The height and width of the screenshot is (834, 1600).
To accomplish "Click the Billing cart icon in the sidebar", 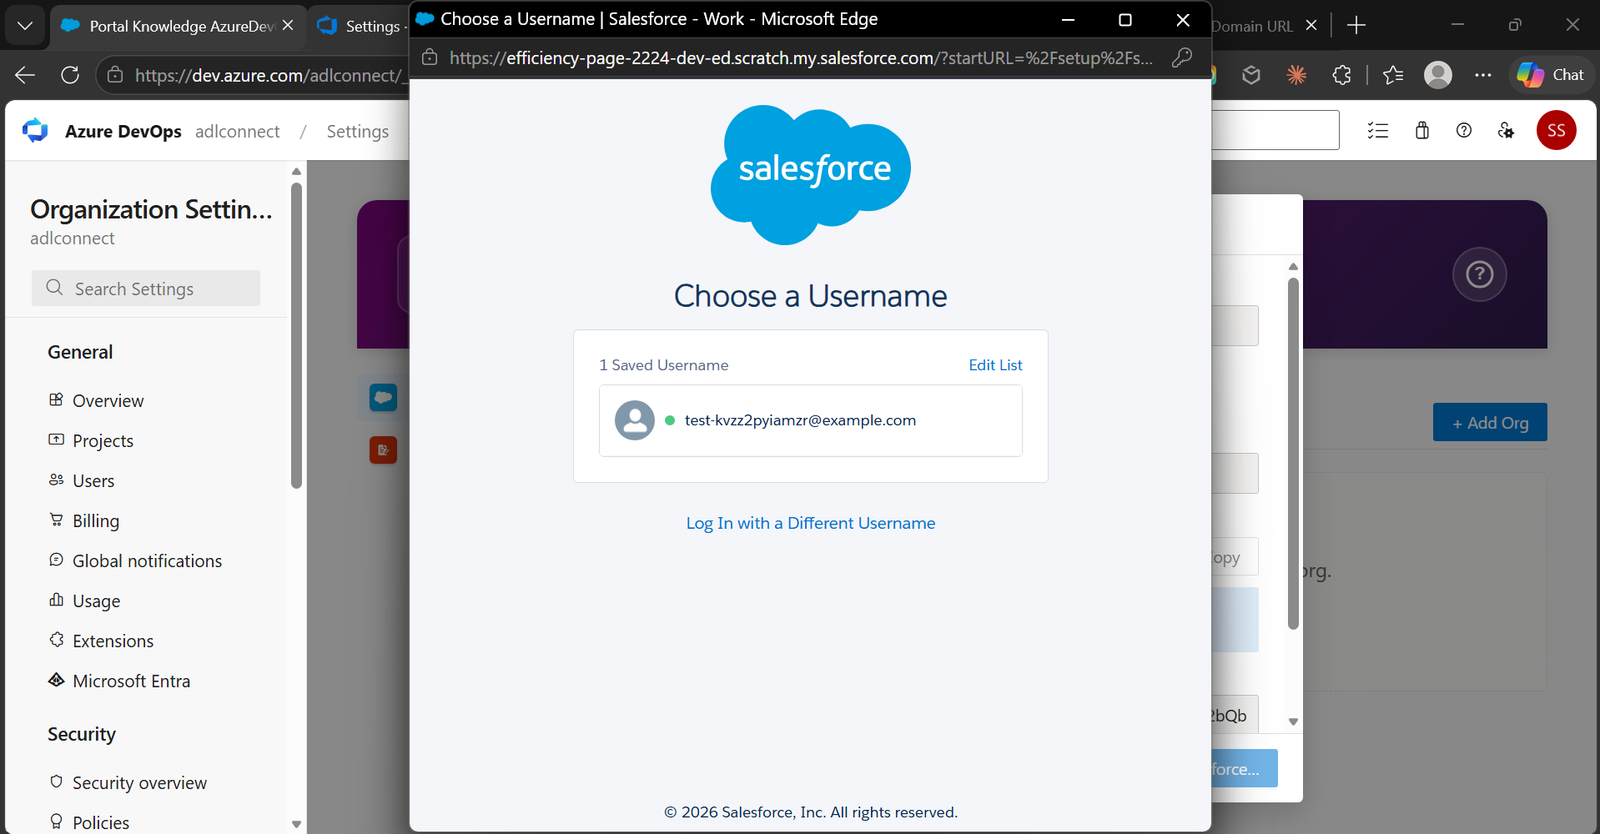I will click(56, 519).
